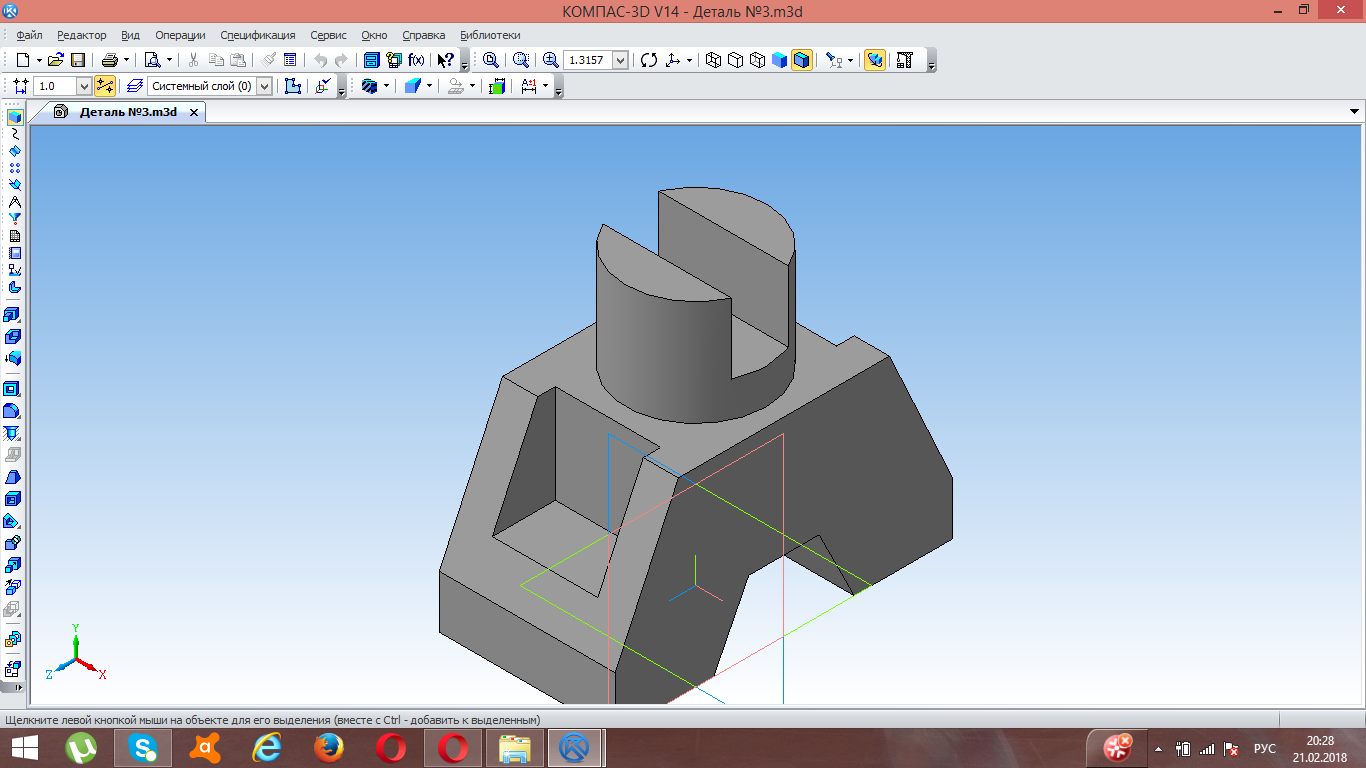Switch display to thin hidden lines
This screenshot has width=1366, height=768.
click(x=757, y=60)
